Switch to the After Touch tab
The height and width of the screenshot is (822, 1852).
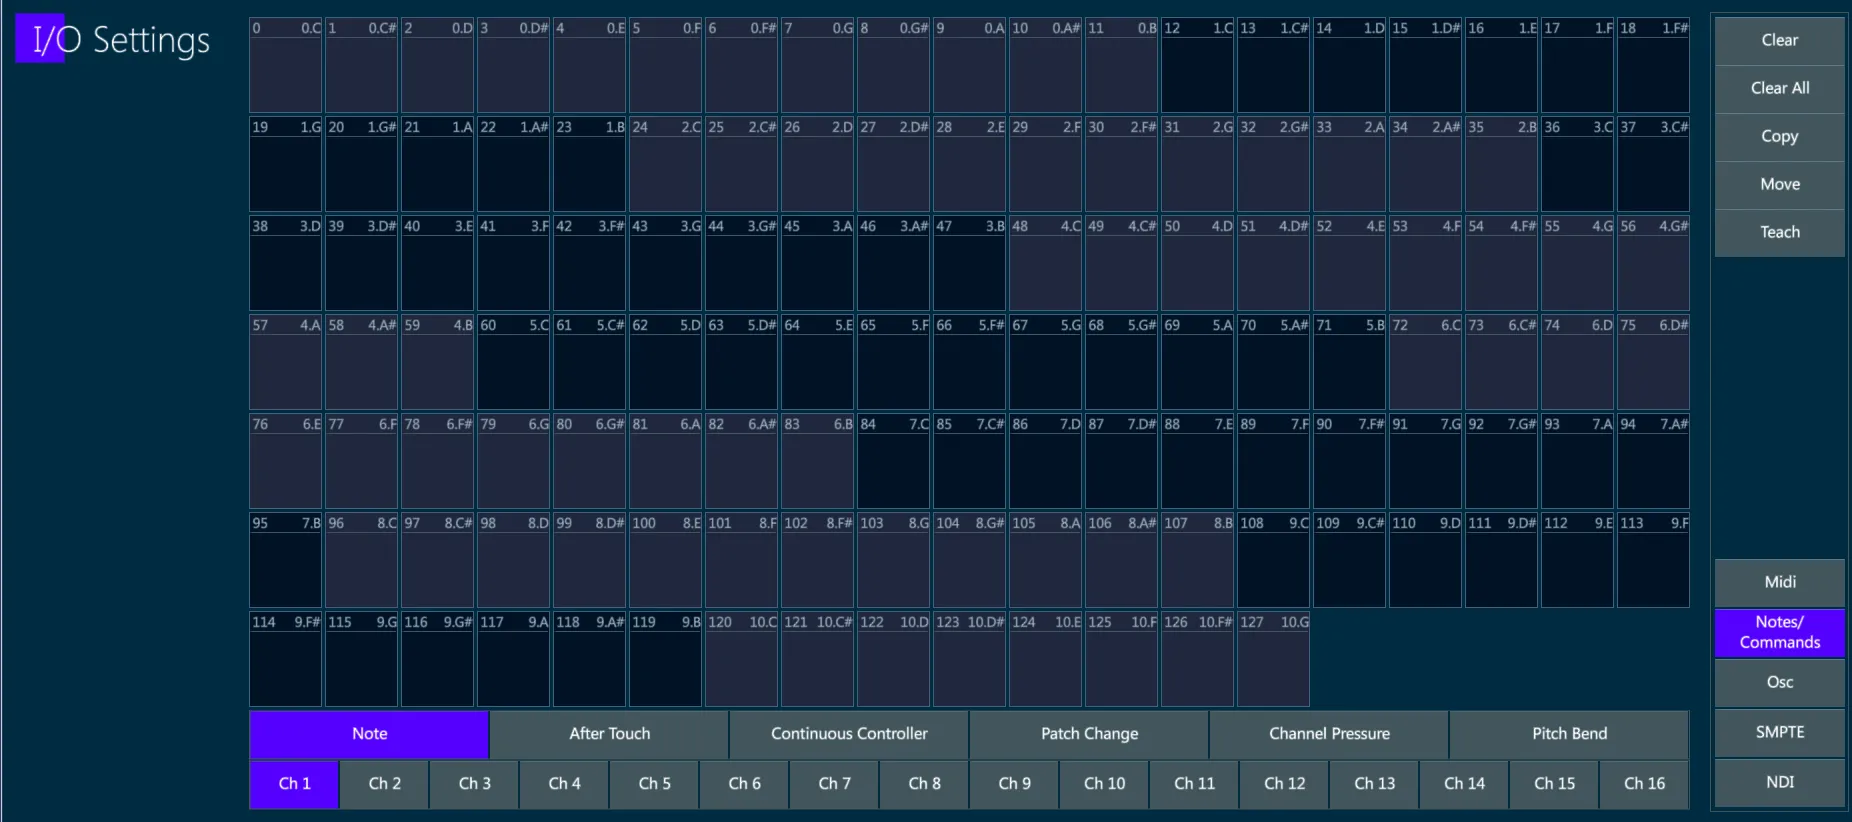coord(609,734)
